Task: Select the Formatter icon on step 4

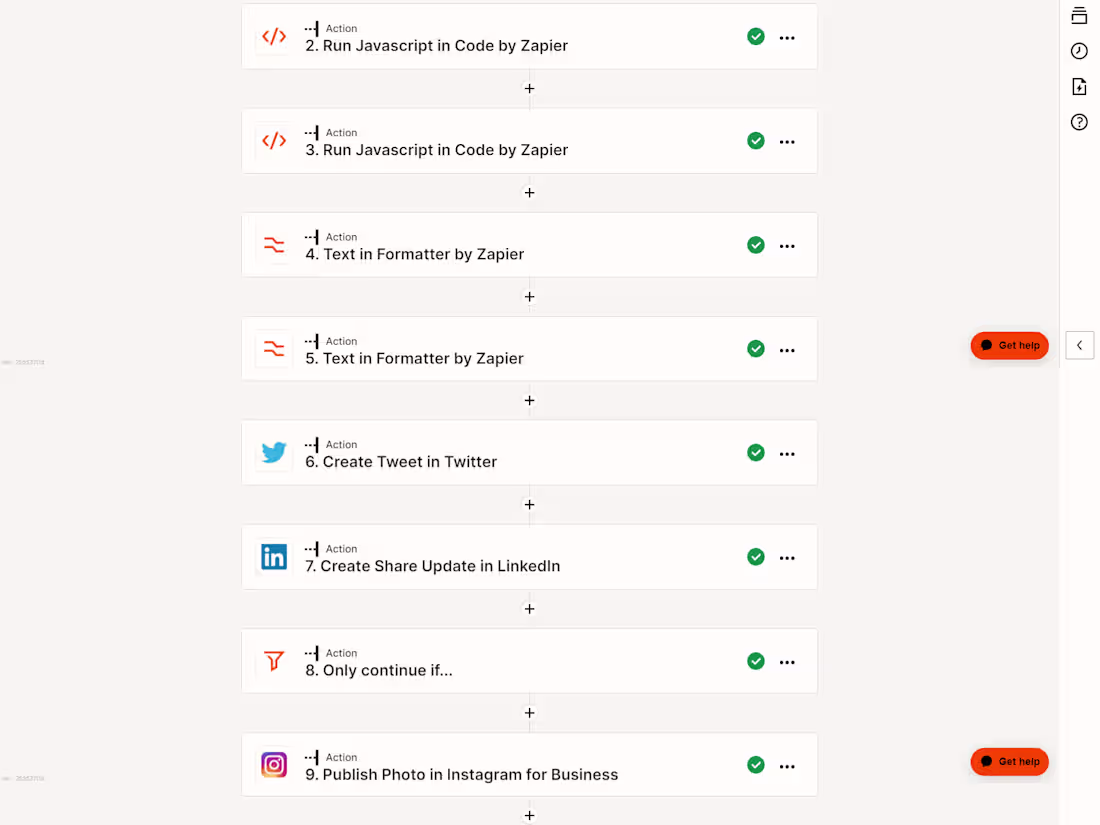Action: coord(273,245)
